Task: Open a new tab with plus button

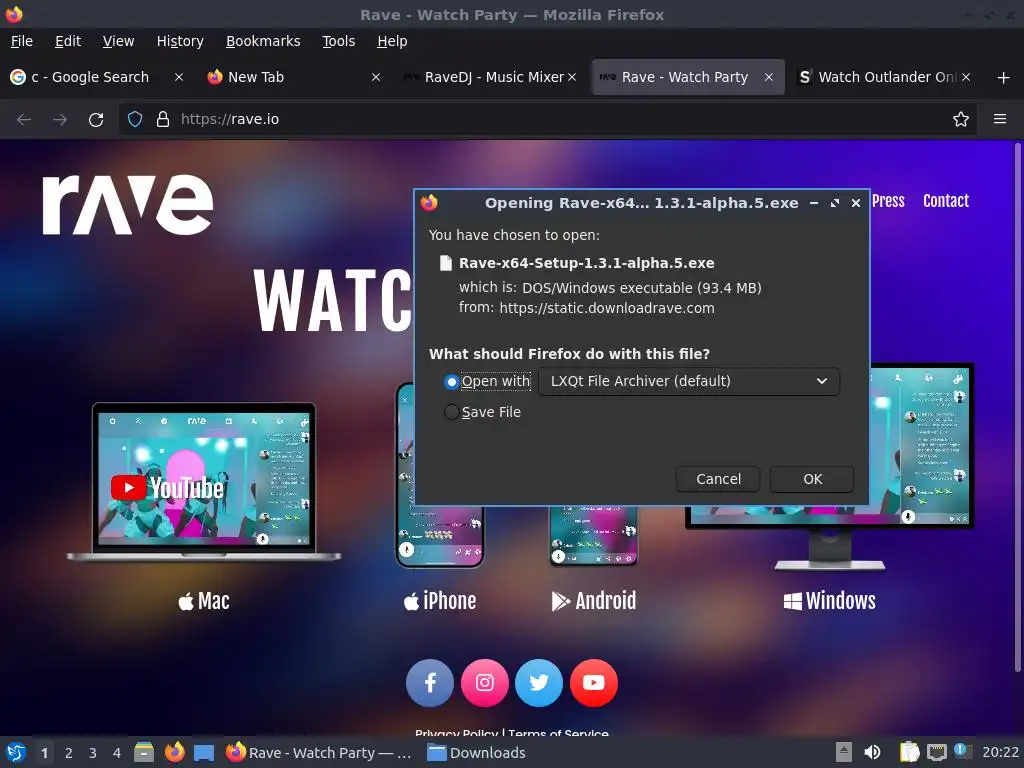Action: (x=1004, y=78)
